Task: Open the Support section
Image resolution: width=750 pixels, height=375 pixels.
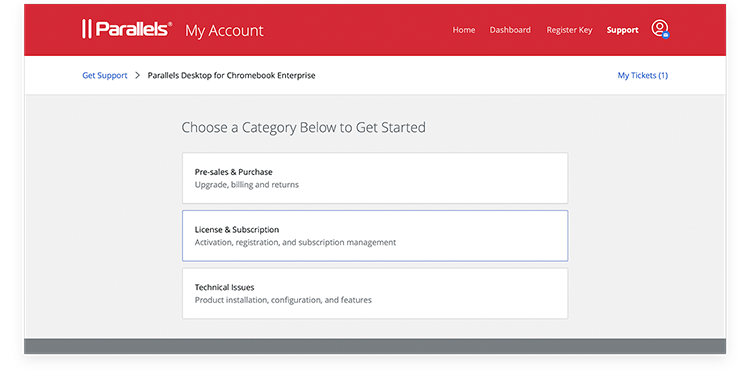Action: click(x=622, y=30)
